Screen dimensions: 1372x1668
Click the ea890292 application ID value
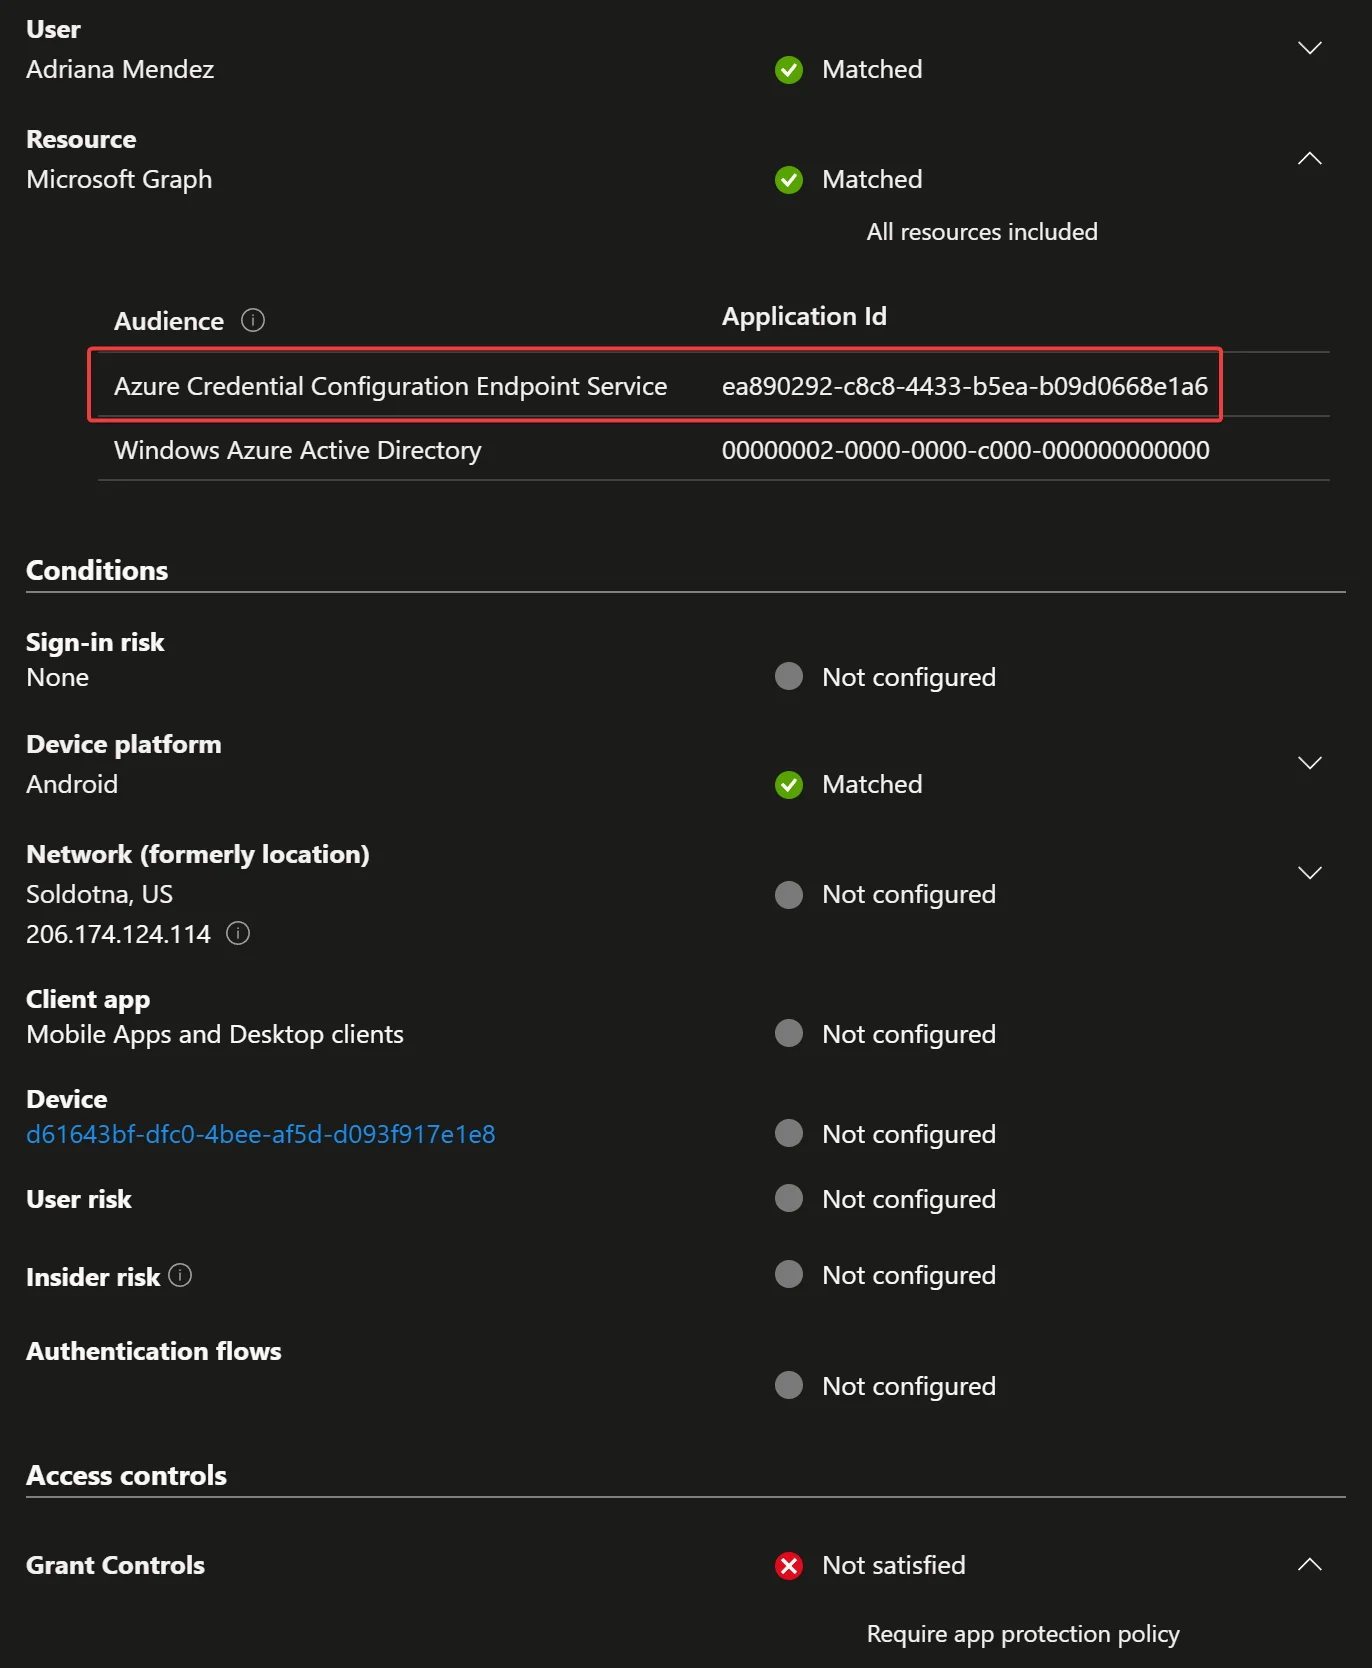964,386
